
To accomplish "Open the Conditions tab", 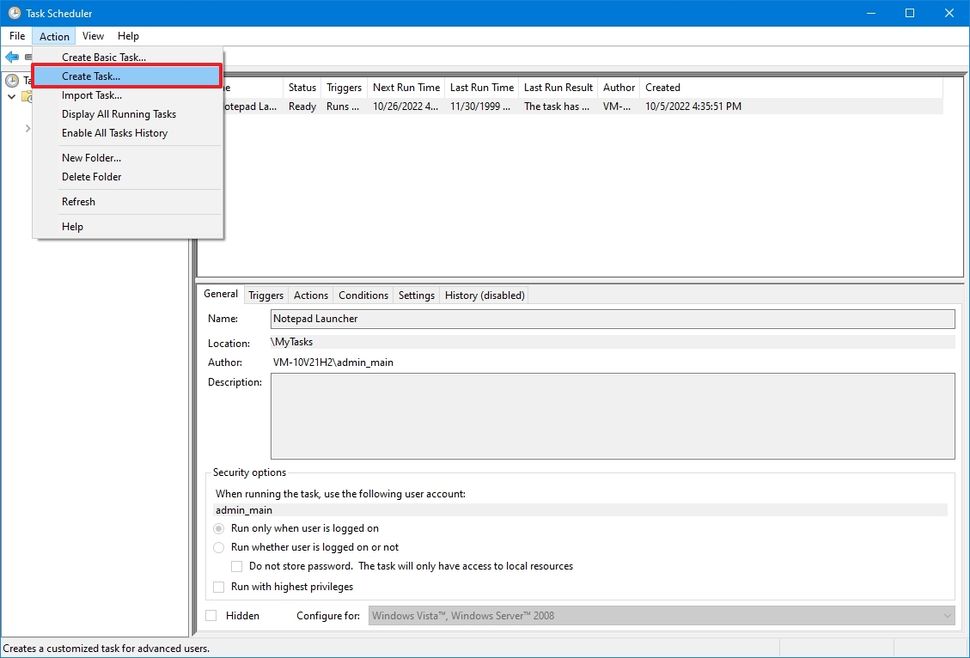I will (362, 294).
